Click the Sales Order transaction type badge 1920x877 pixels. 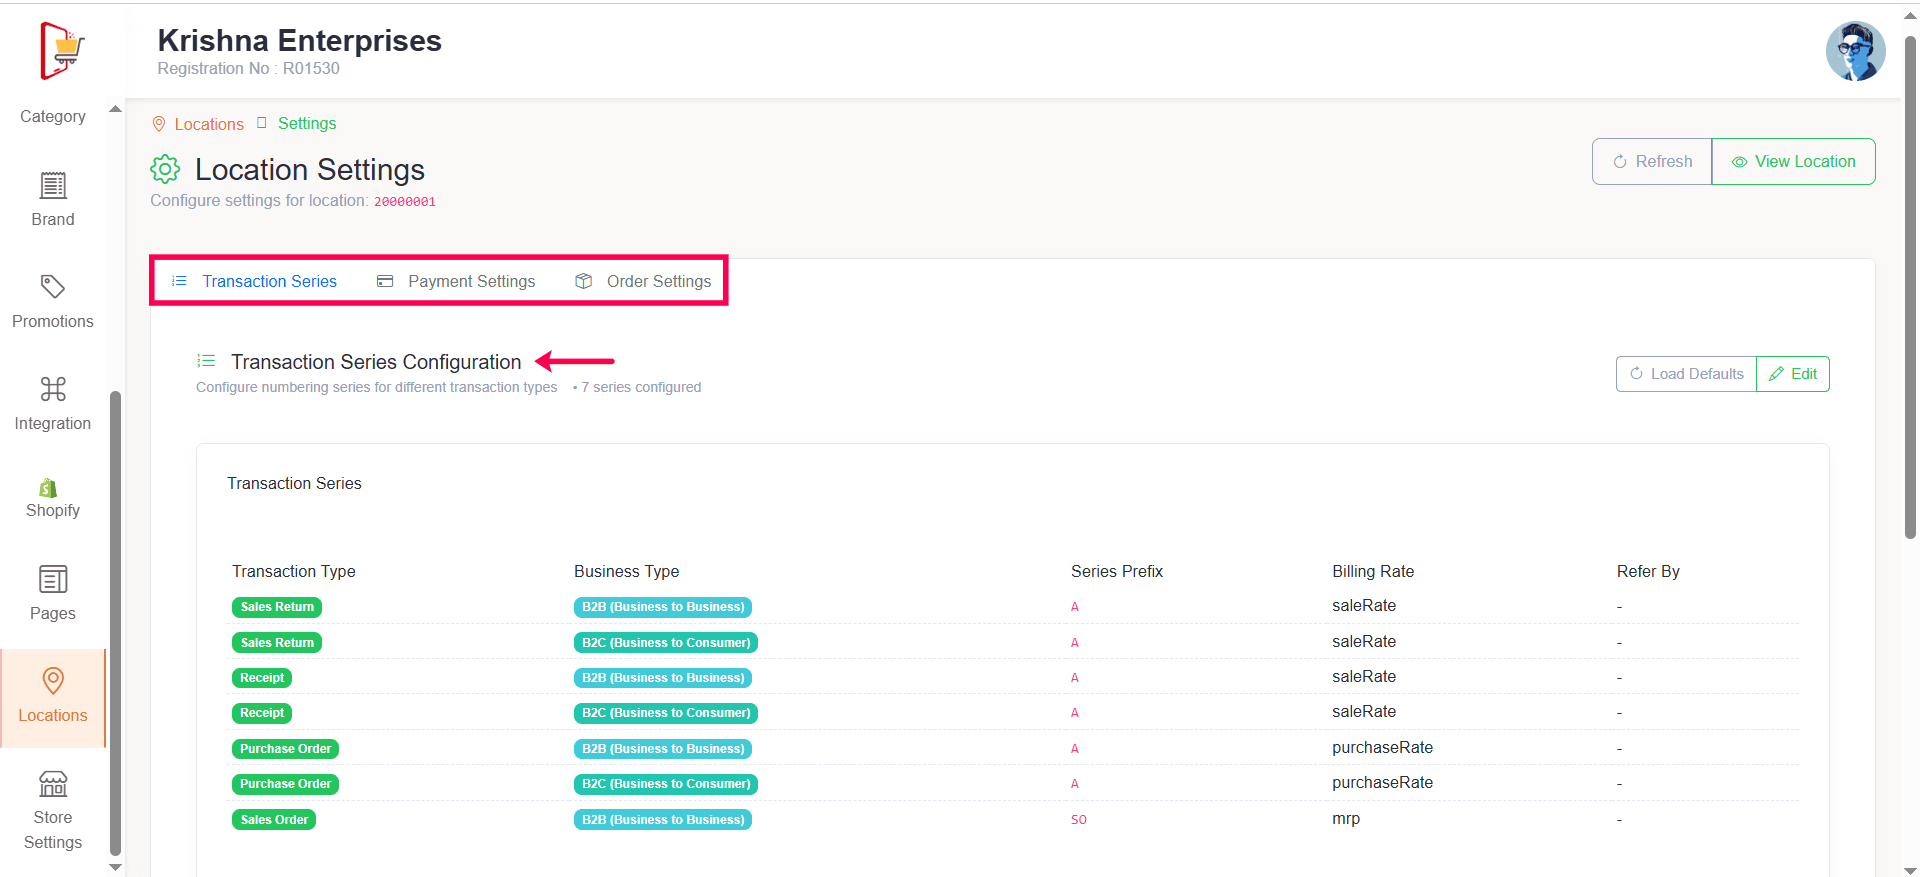[274, 820]
